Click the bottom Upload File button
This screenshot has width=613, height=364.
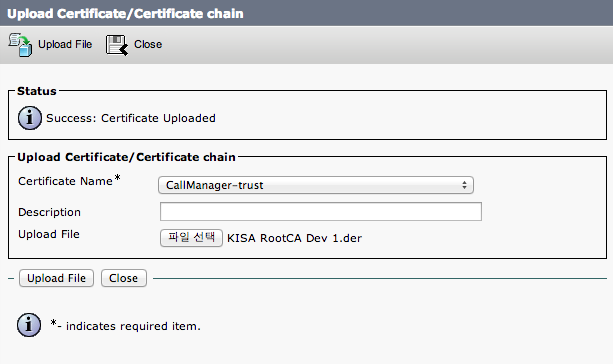[56, 278]
